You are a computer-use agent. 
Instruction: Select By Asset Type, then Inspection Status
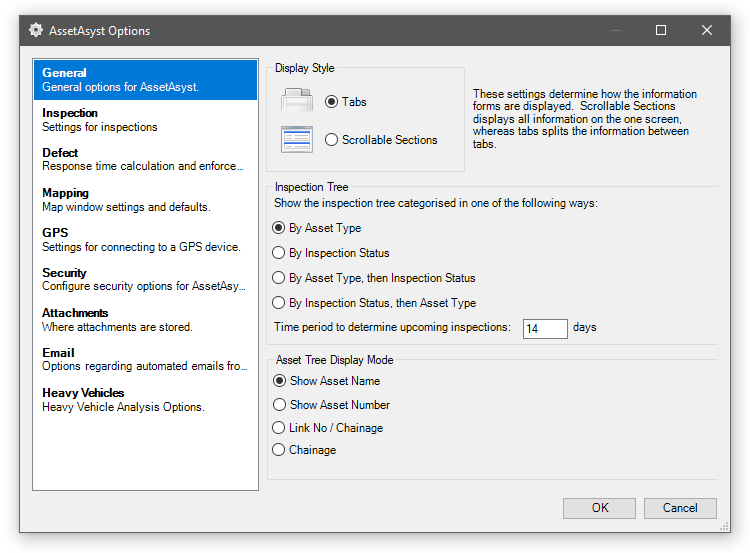pos(280,278)
